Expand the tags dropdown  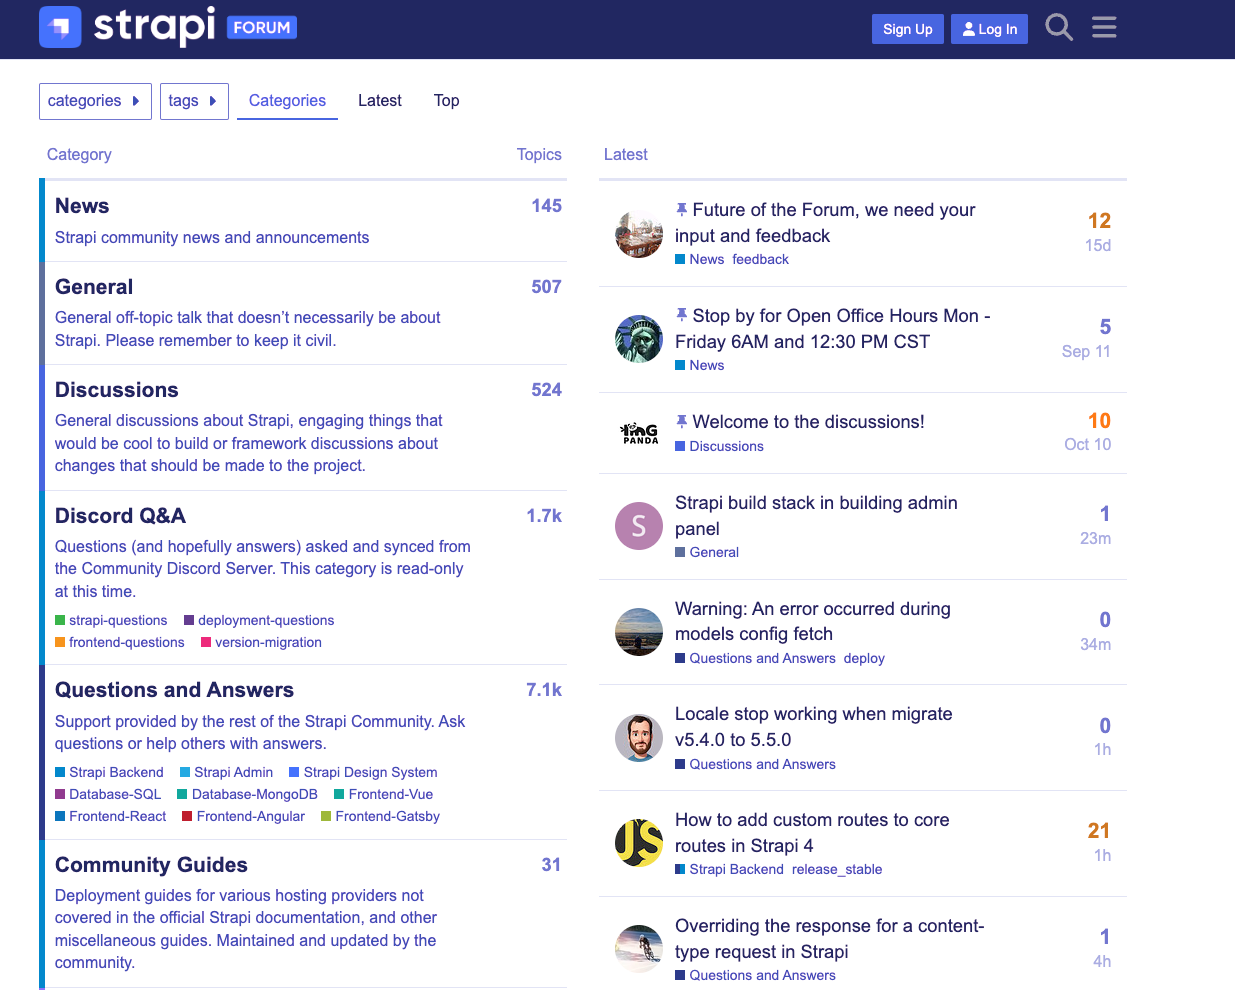194,101
